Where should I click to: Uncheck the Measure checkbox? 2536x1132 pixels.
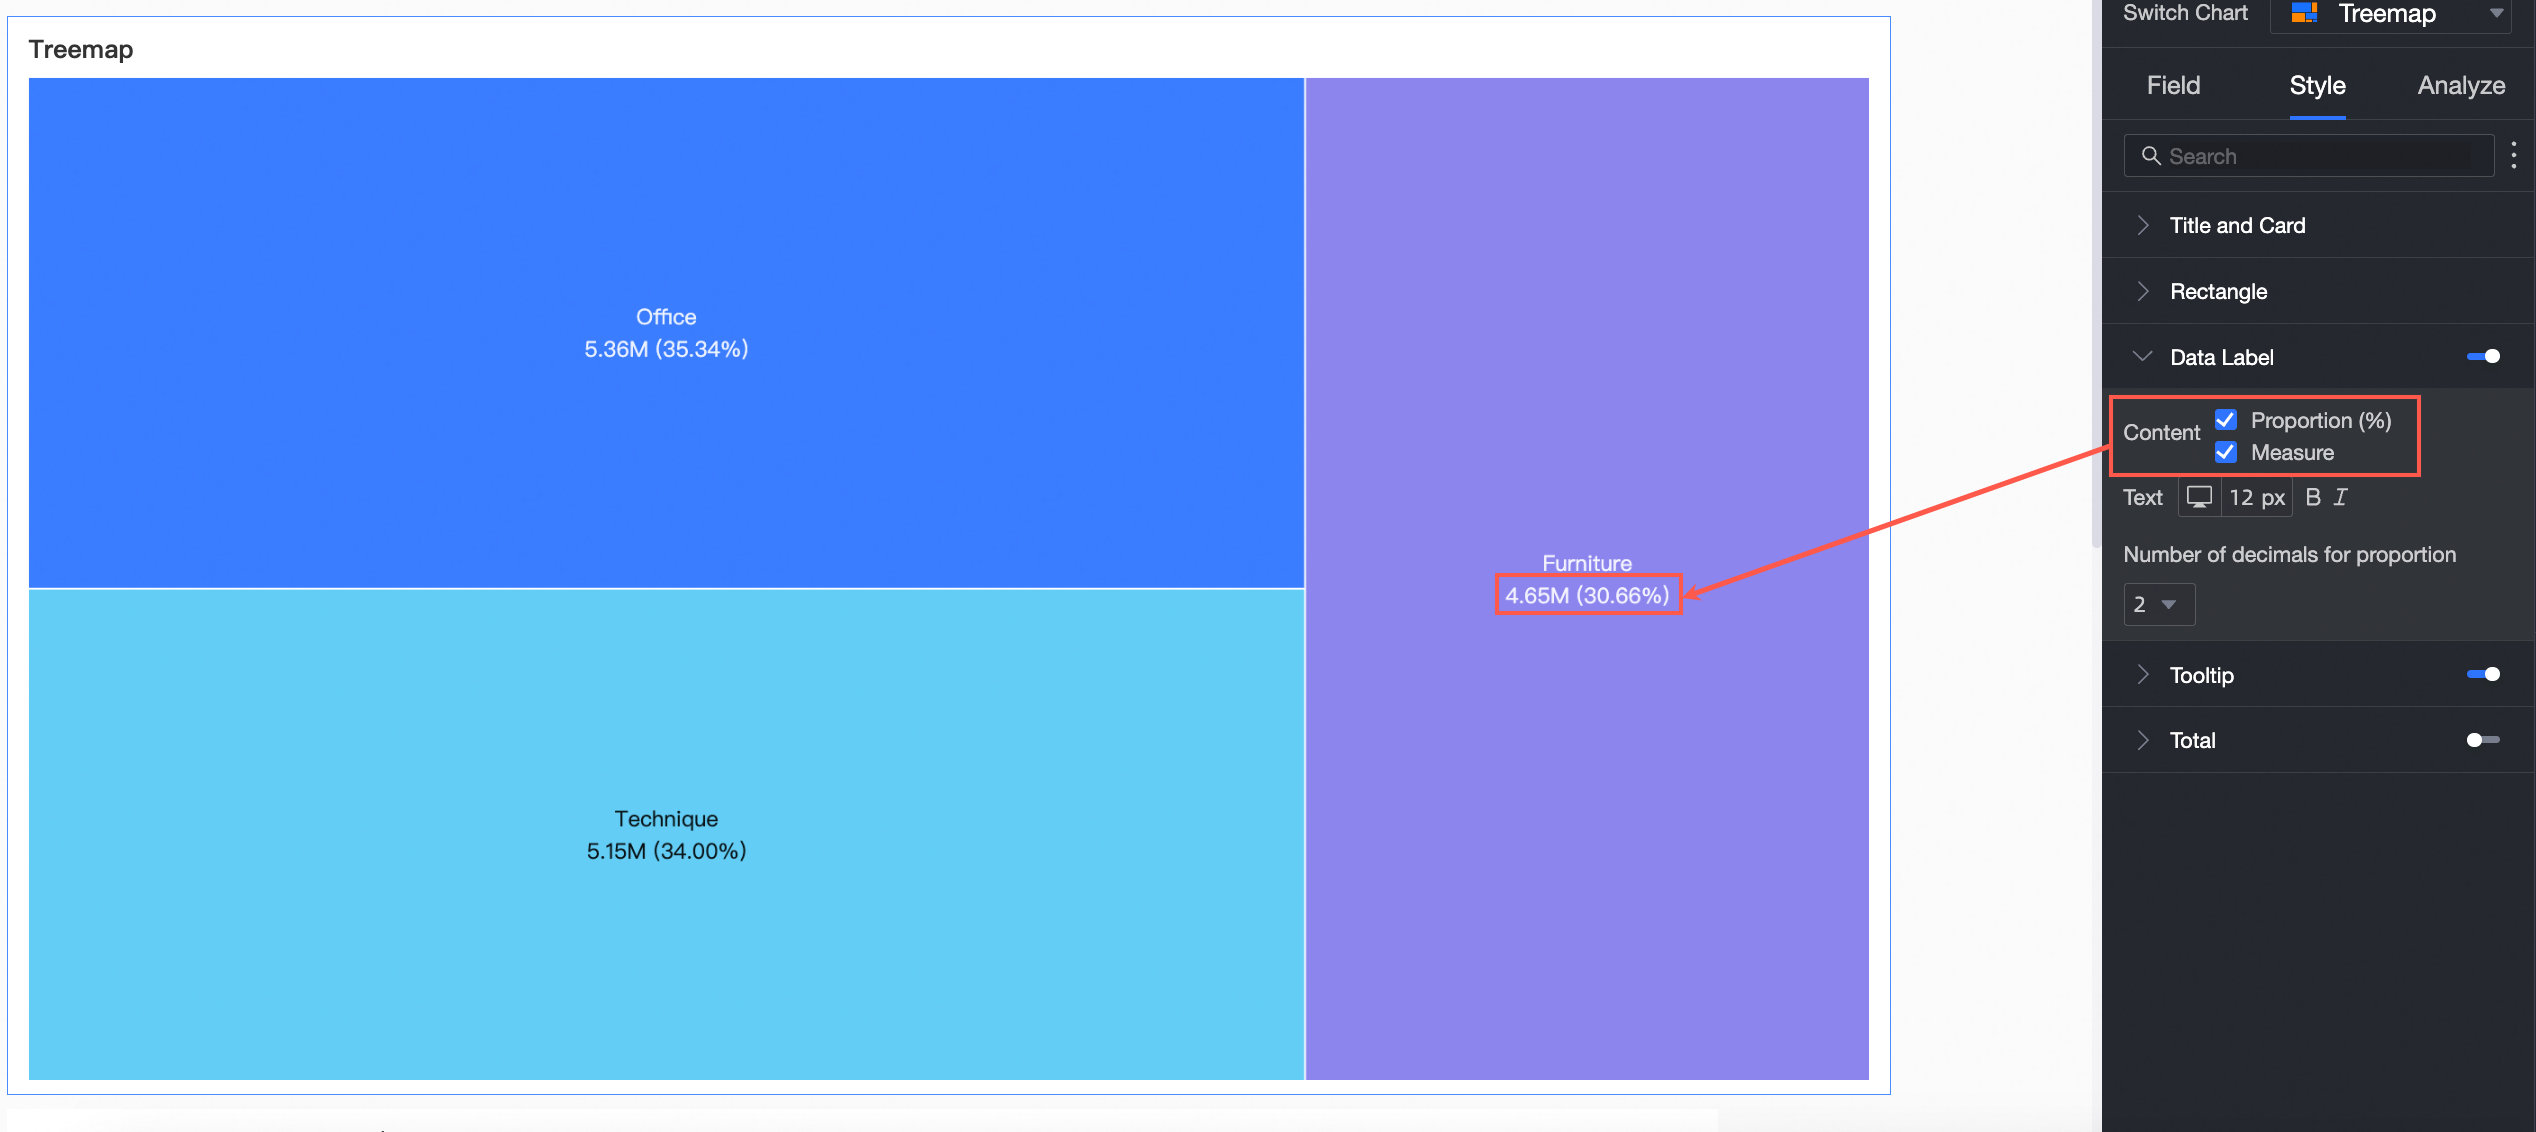[2225, 452]
